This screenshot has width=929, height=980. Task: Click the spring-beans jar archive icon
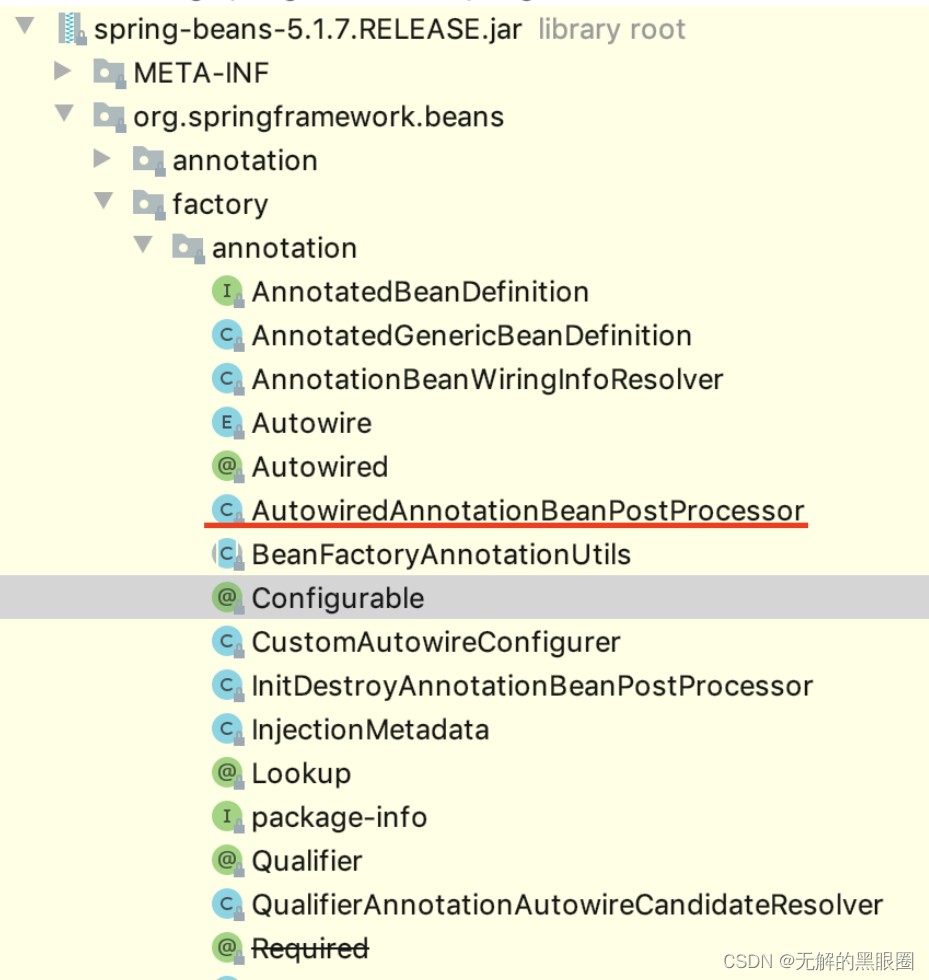click(x=71, y=29)
